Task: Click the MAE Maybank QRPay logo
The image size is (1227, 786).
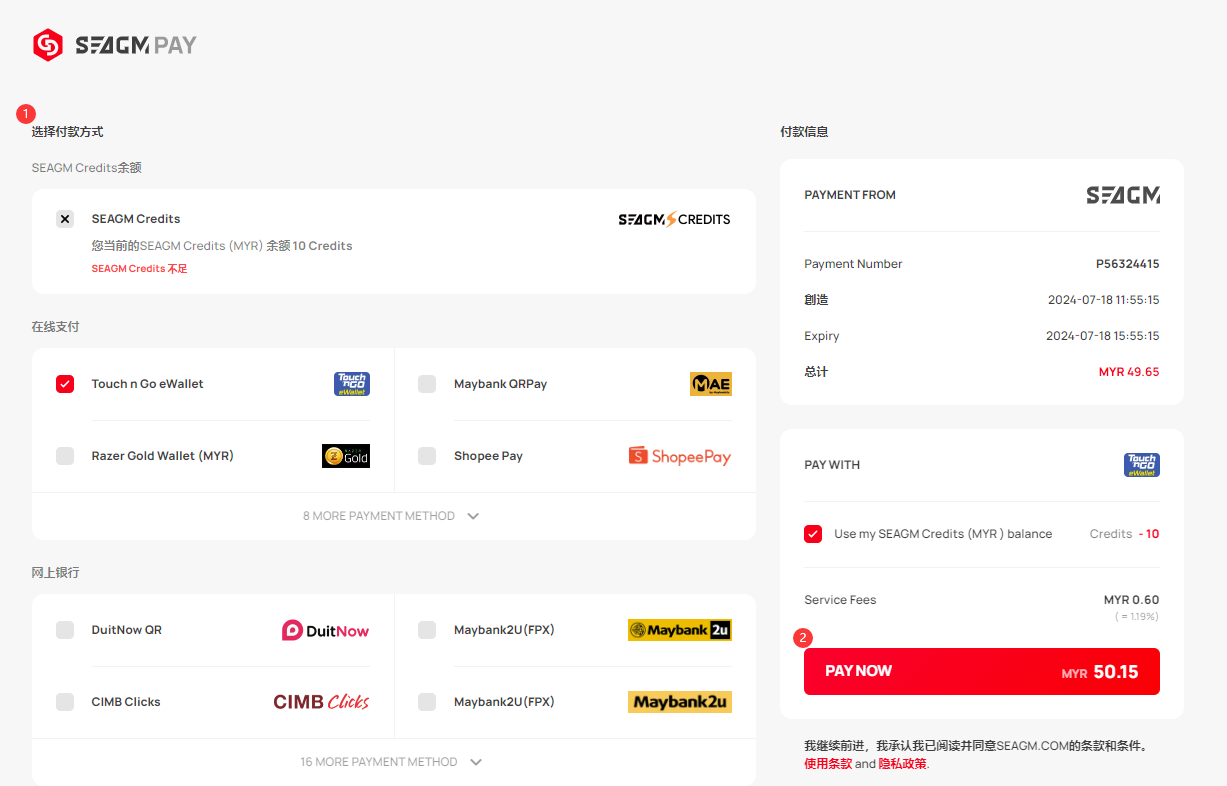Action: (711, 384)
